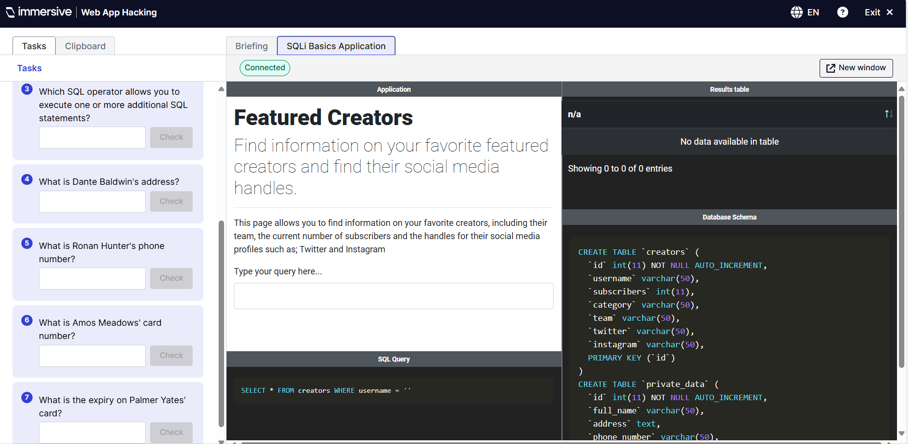Switch to the Clipboard tab

(x=85, y=46)
